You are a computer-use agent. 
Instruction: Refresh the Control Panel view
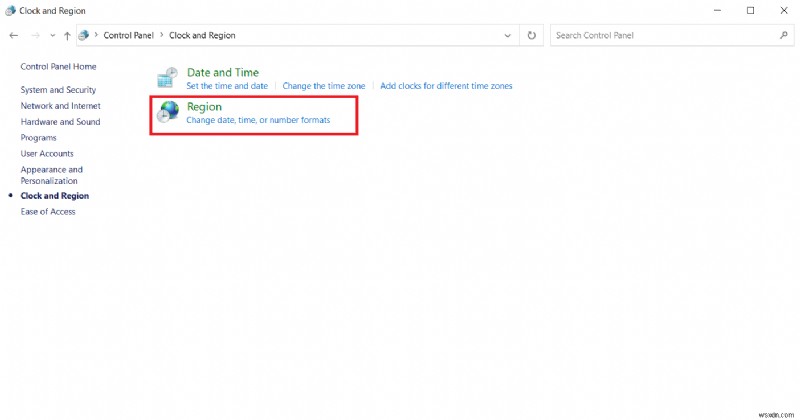[531, 35]
